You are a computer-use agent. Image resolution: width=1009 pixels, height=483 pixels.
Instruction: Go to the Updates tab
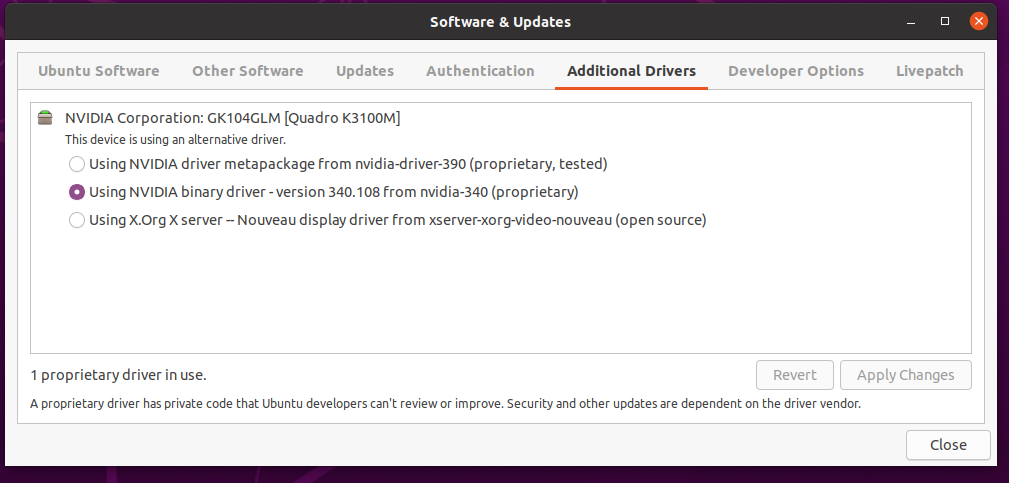(x=364, y=71)
